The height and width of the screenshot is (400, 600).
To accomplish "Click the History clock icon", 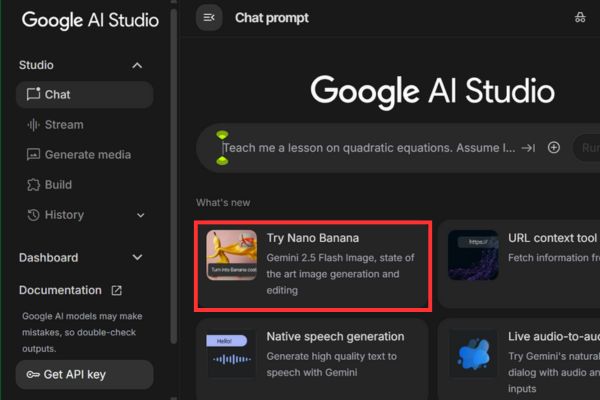I will pos(33,215).
